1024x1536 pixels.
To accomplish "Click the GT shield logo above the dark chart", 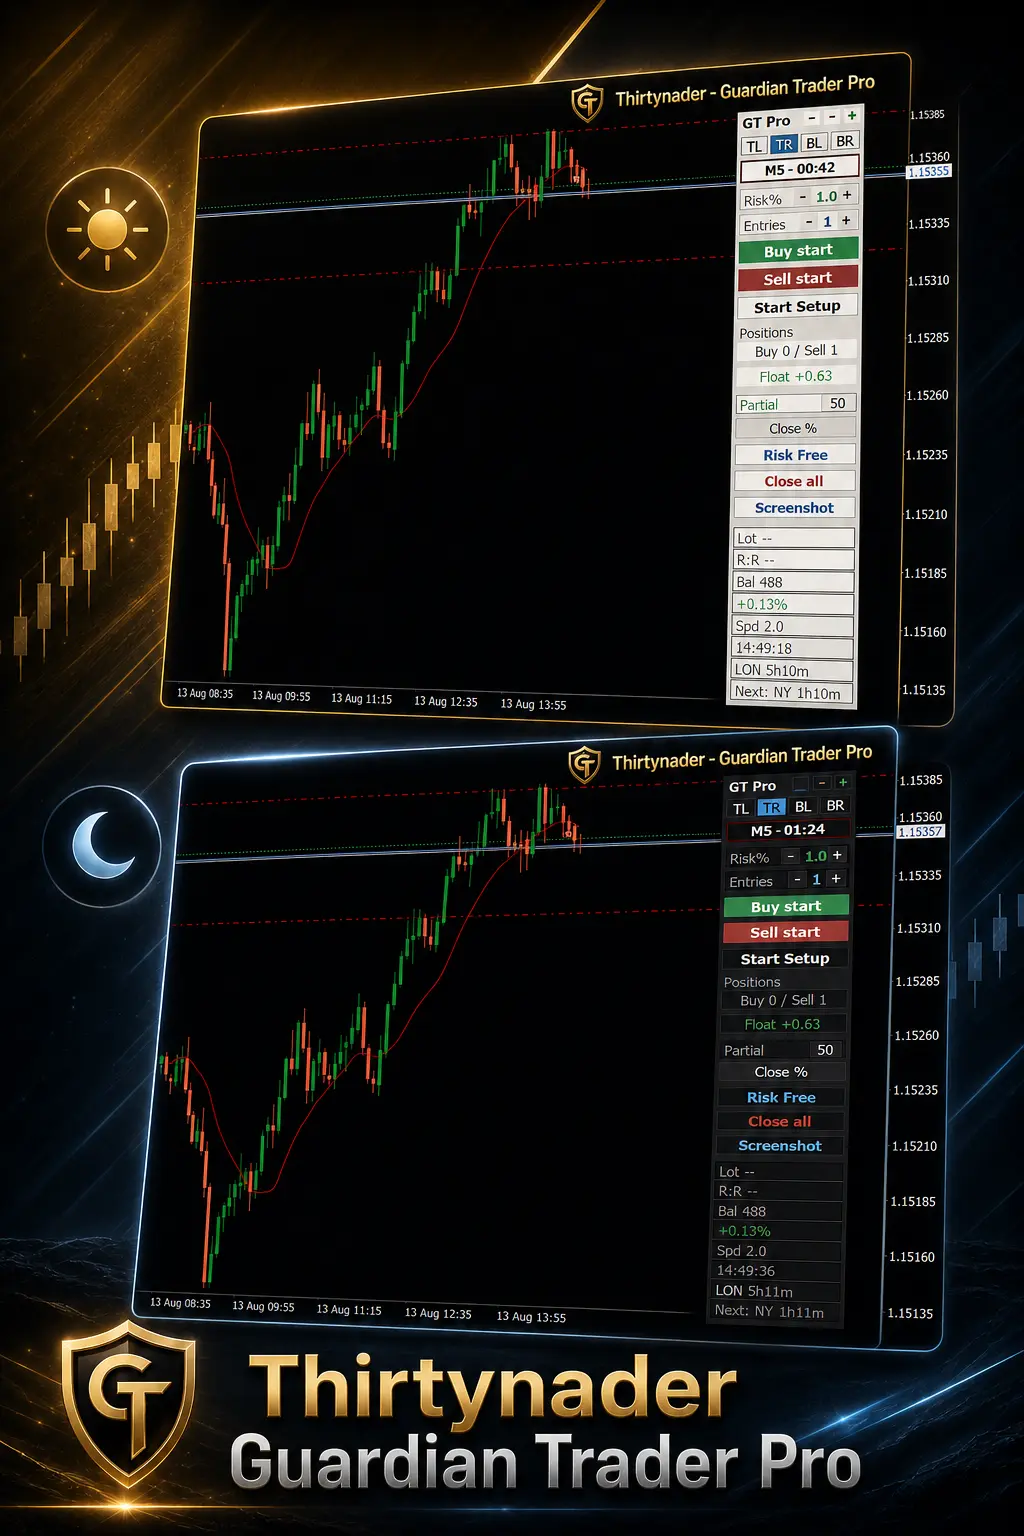I will click(x=584, y=765).
